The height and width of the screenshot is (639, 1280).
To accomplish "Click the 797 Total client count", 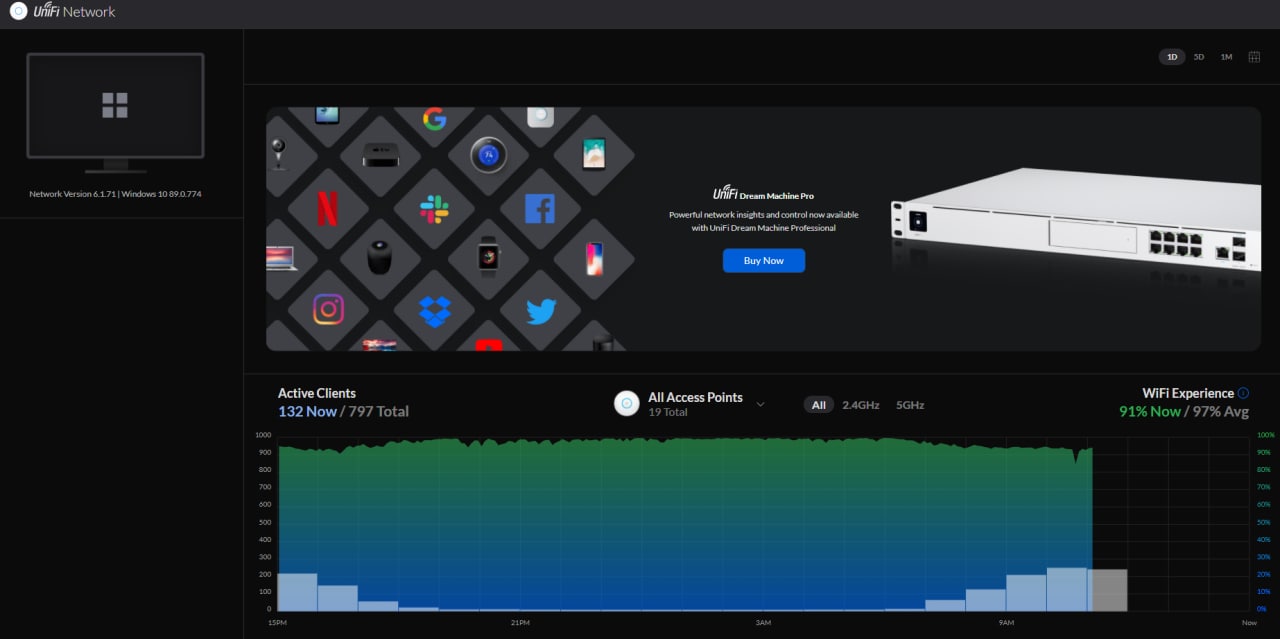I will (379, 411).
